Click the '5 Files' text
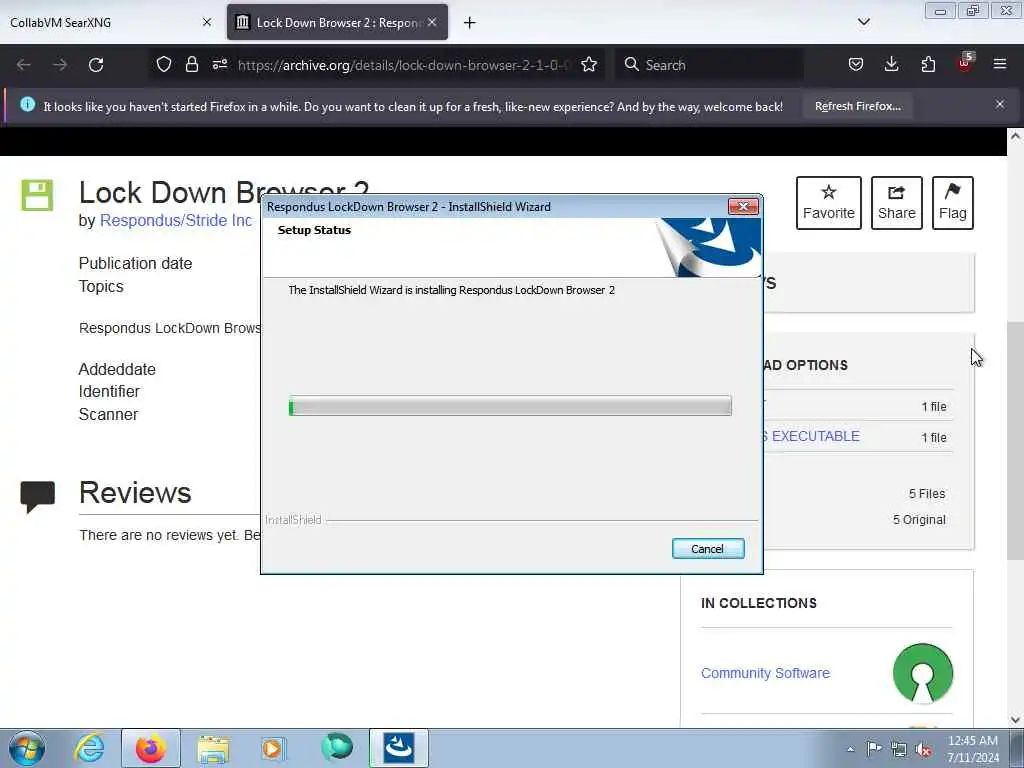This screenshot has height=768, width=1024. [x=927, y=494]
